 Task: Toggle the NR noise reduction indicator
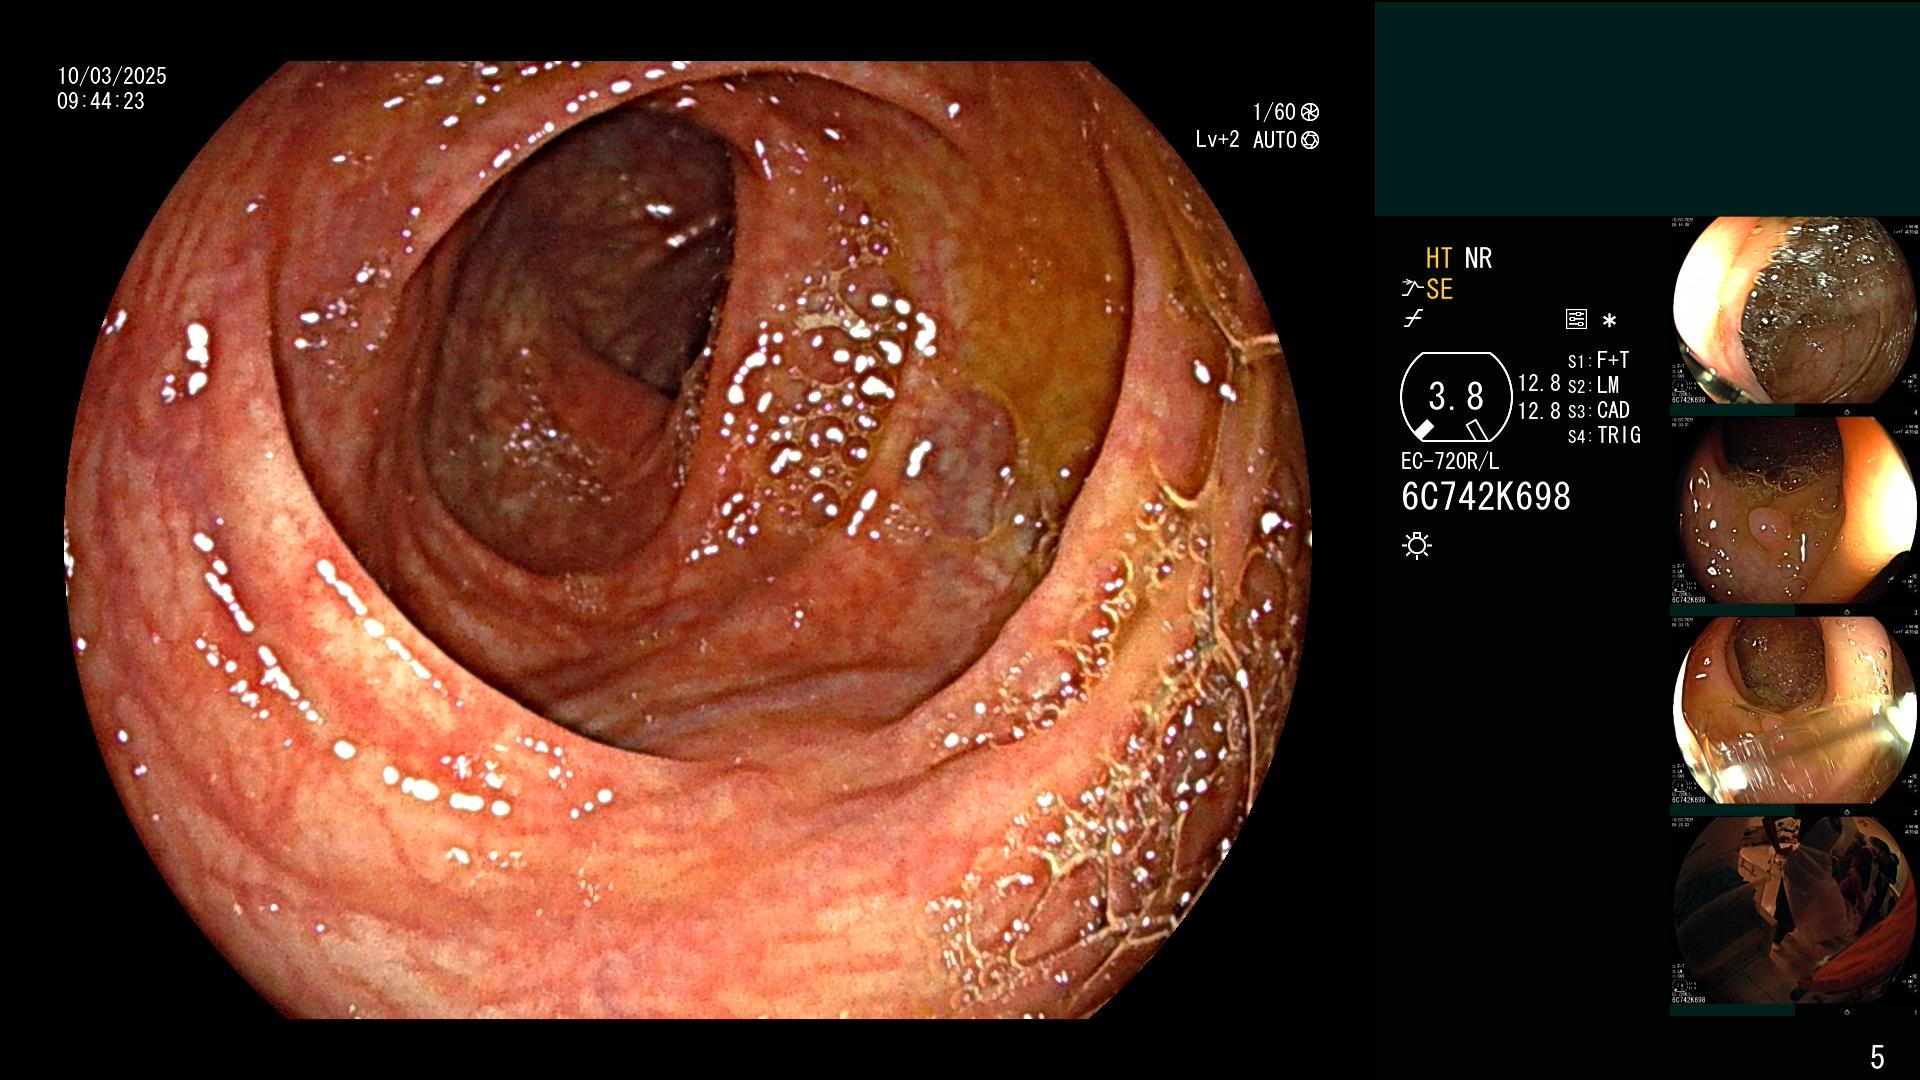pos(1478,259)
